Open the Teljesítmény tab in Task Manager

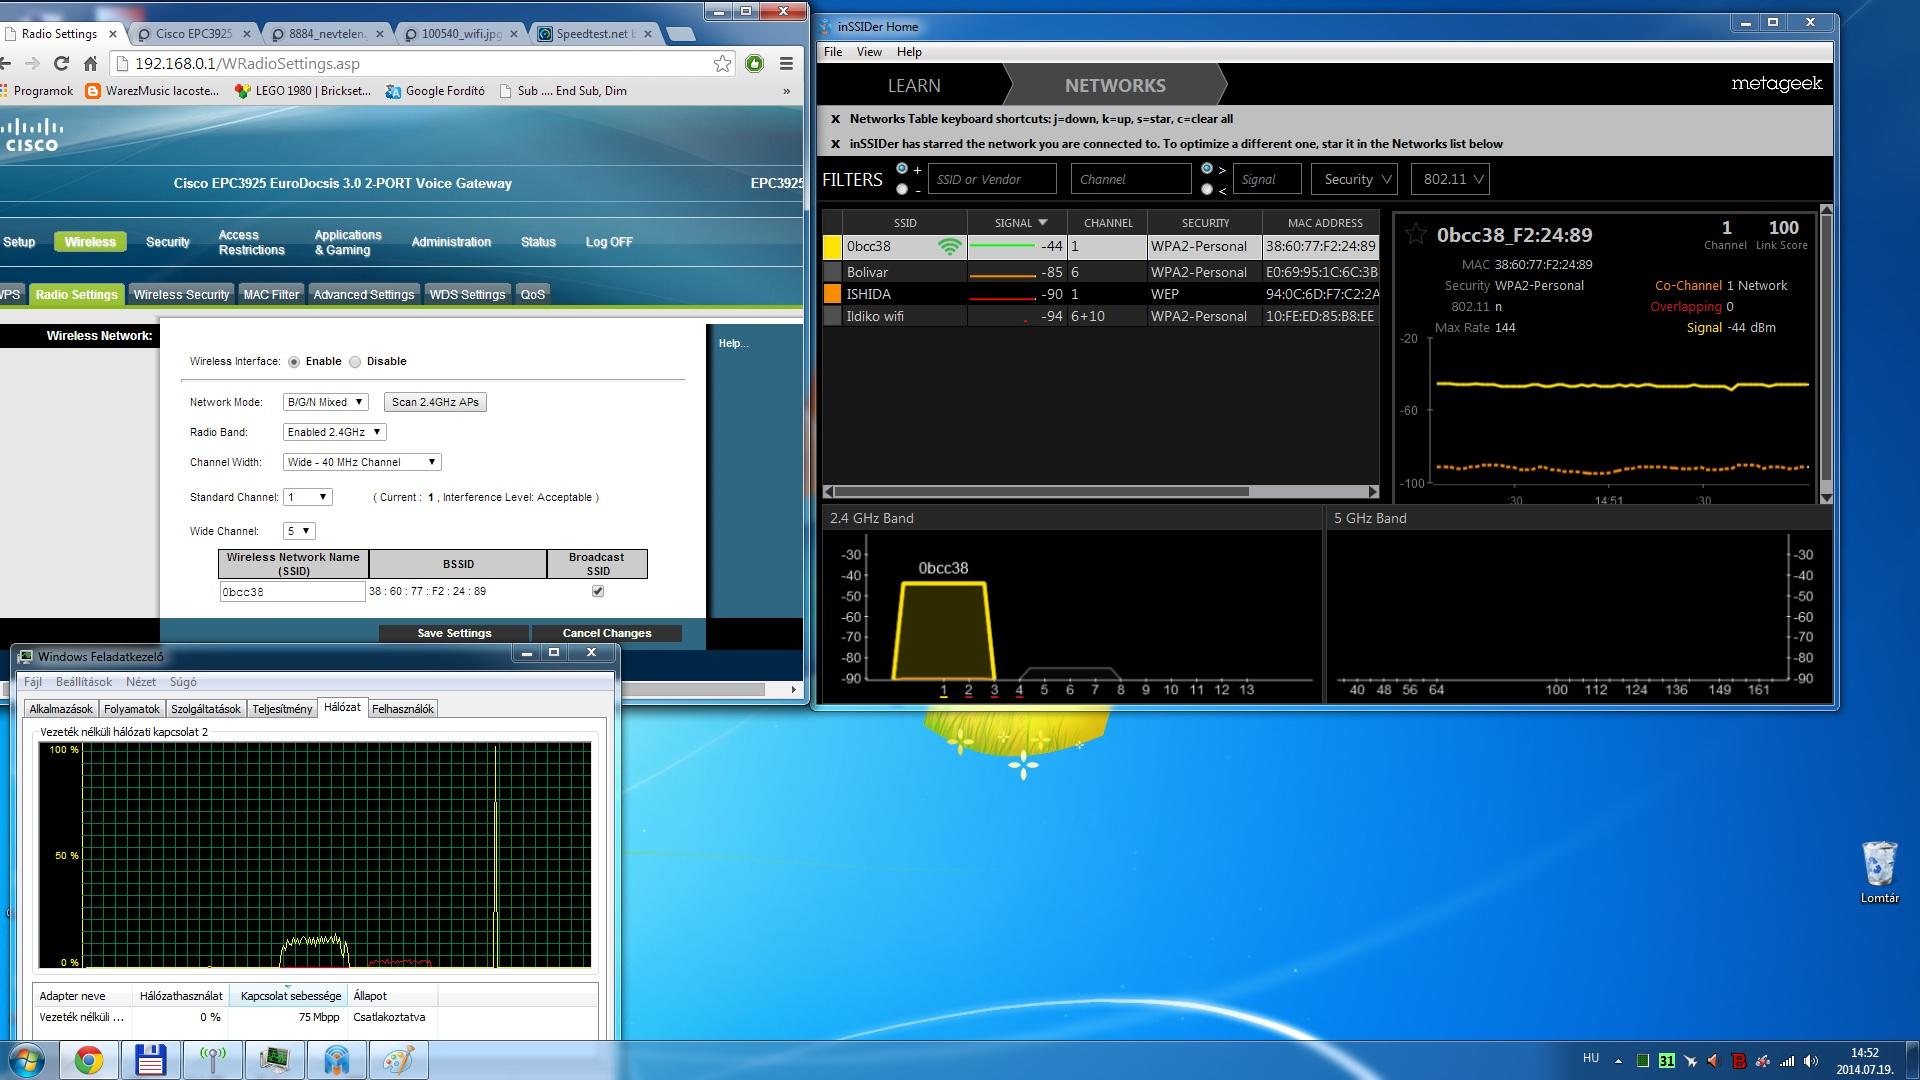(282, 709)
